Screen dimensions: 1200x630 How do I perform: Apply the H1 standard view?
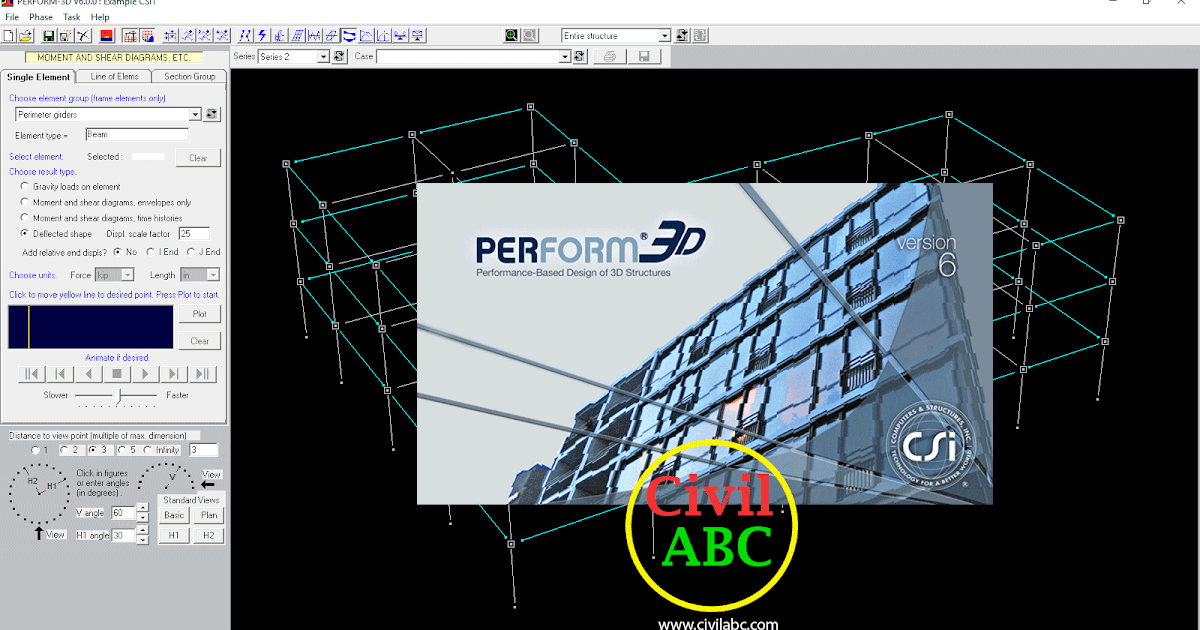pos(174,535)
